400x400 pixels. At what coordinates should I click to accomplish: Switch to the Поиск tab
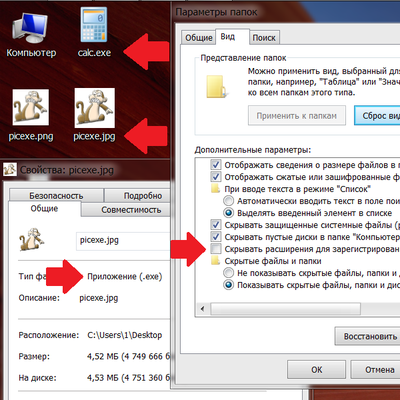click(x=264, y=38)
